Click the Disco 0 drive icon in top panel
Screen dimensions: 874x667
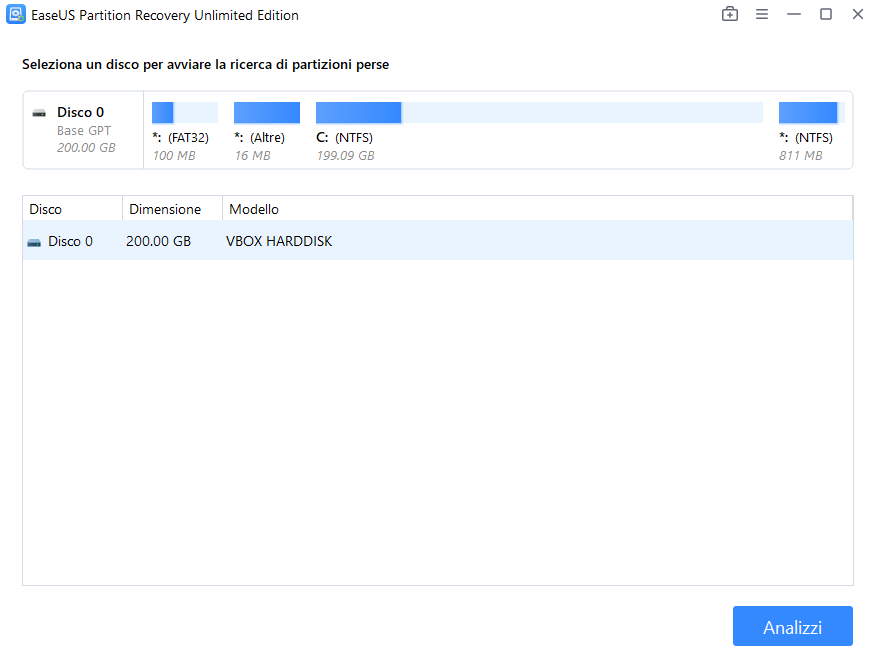pyautogui.click(x=39, y=113)
